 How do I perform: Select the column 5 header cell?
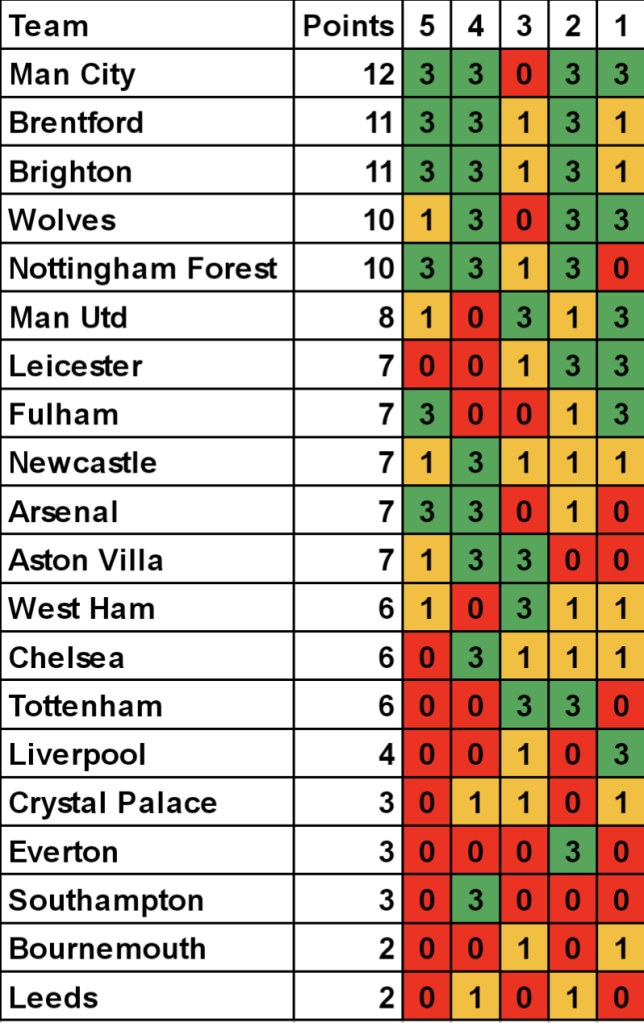coord(427,25)
